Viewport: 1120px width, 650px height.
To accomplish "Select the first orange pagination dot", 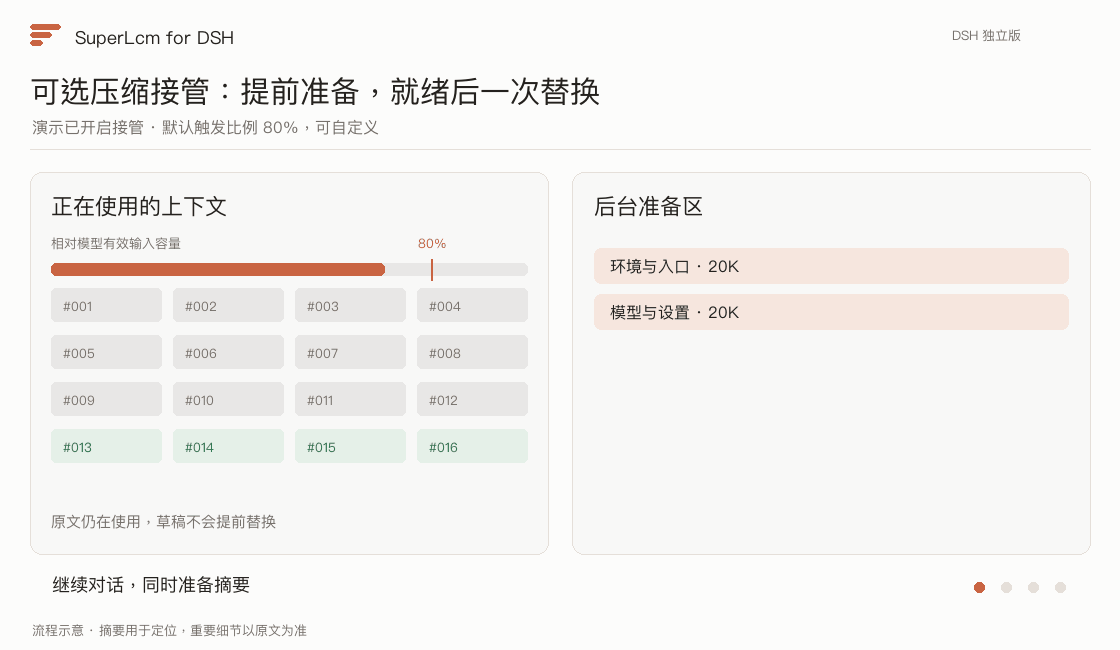I will (979, 587).
